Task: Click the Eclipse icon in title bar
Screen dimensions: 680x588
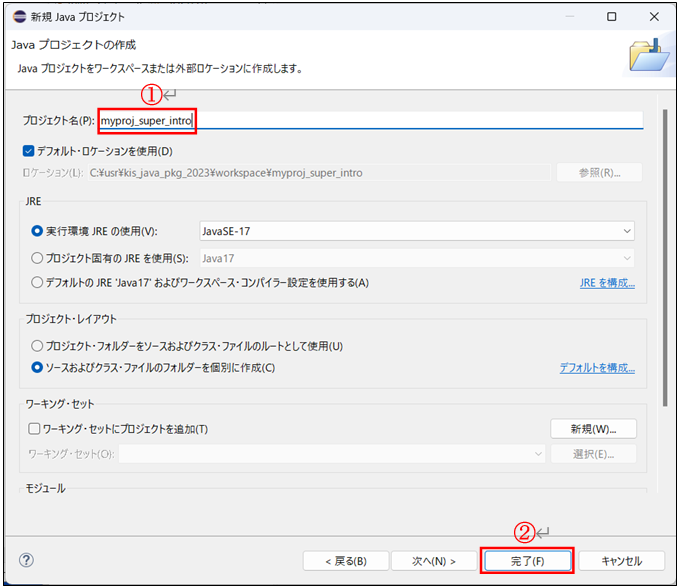Action: 18,17
